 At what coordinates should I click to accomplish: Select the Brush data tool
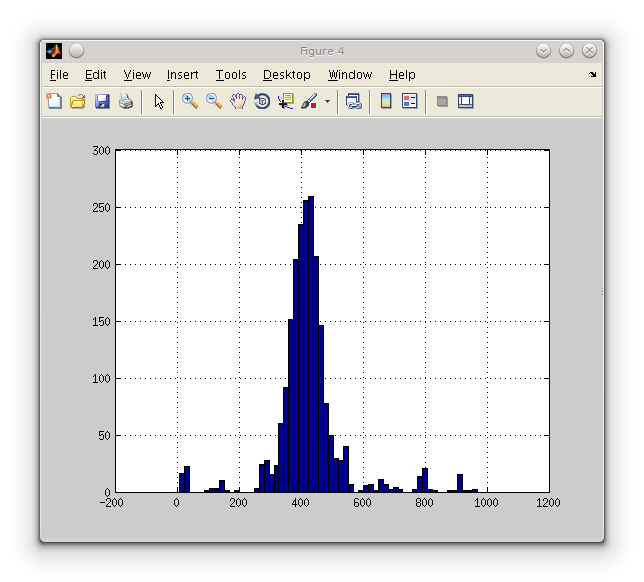tap(309, 101)
